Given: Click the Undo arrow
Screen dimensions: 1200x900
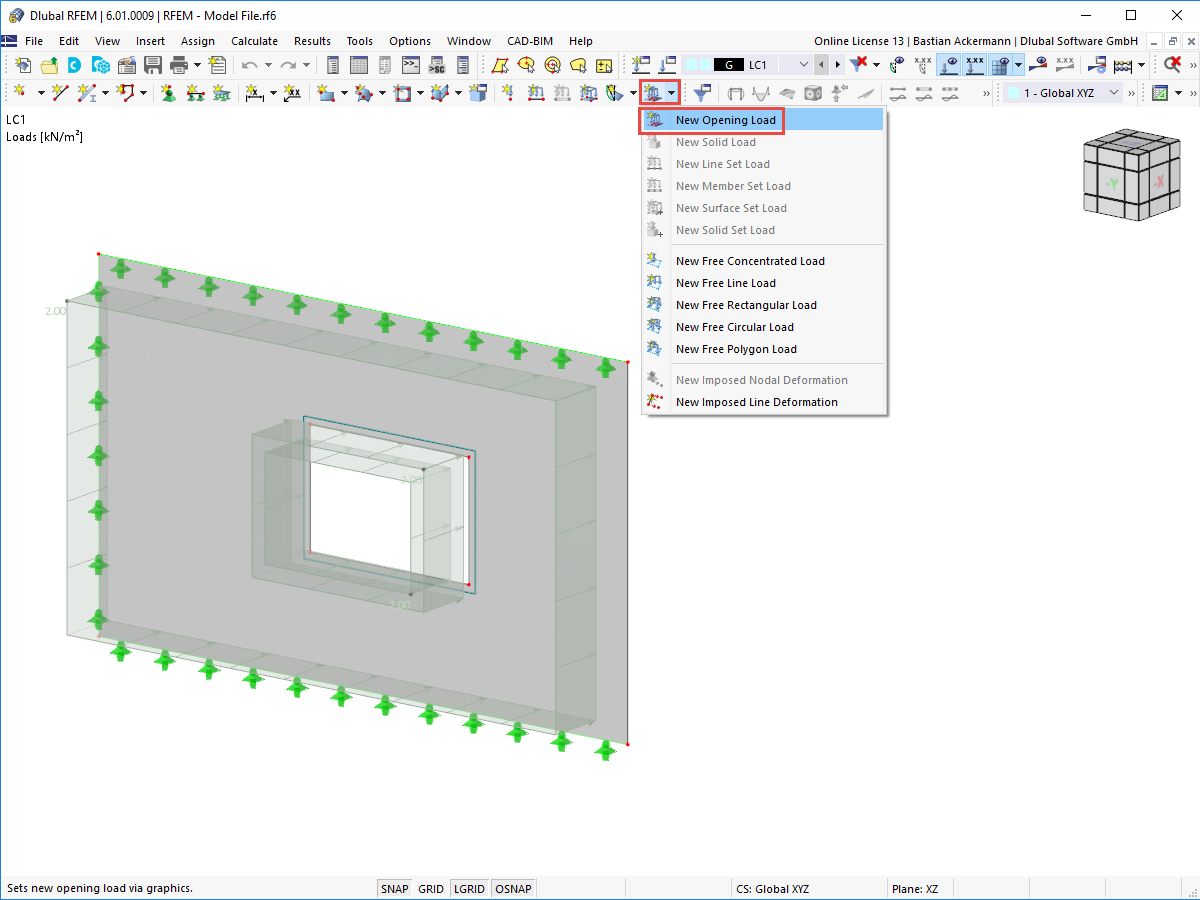Looking at the screenshot, I should point(249,65).
